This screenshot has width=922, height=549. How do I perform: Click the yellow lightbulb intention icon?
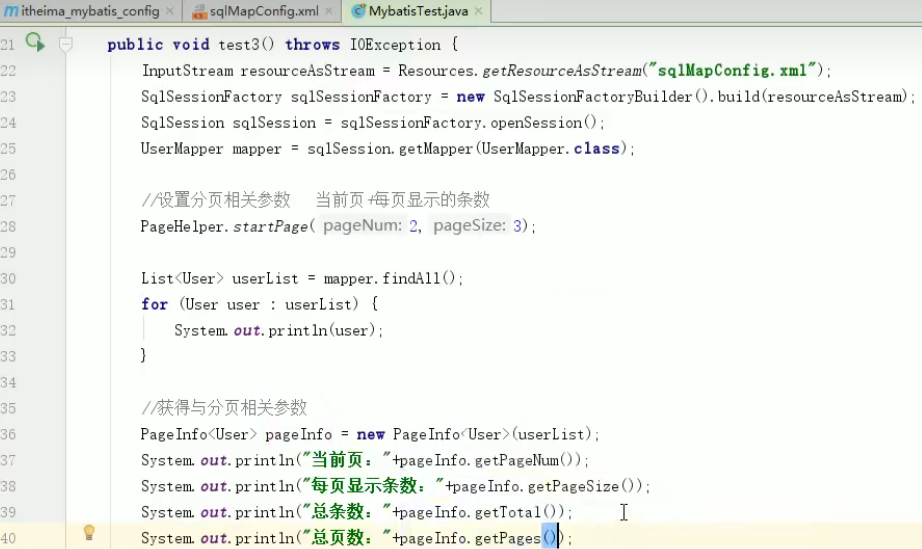tap(89, 533)
